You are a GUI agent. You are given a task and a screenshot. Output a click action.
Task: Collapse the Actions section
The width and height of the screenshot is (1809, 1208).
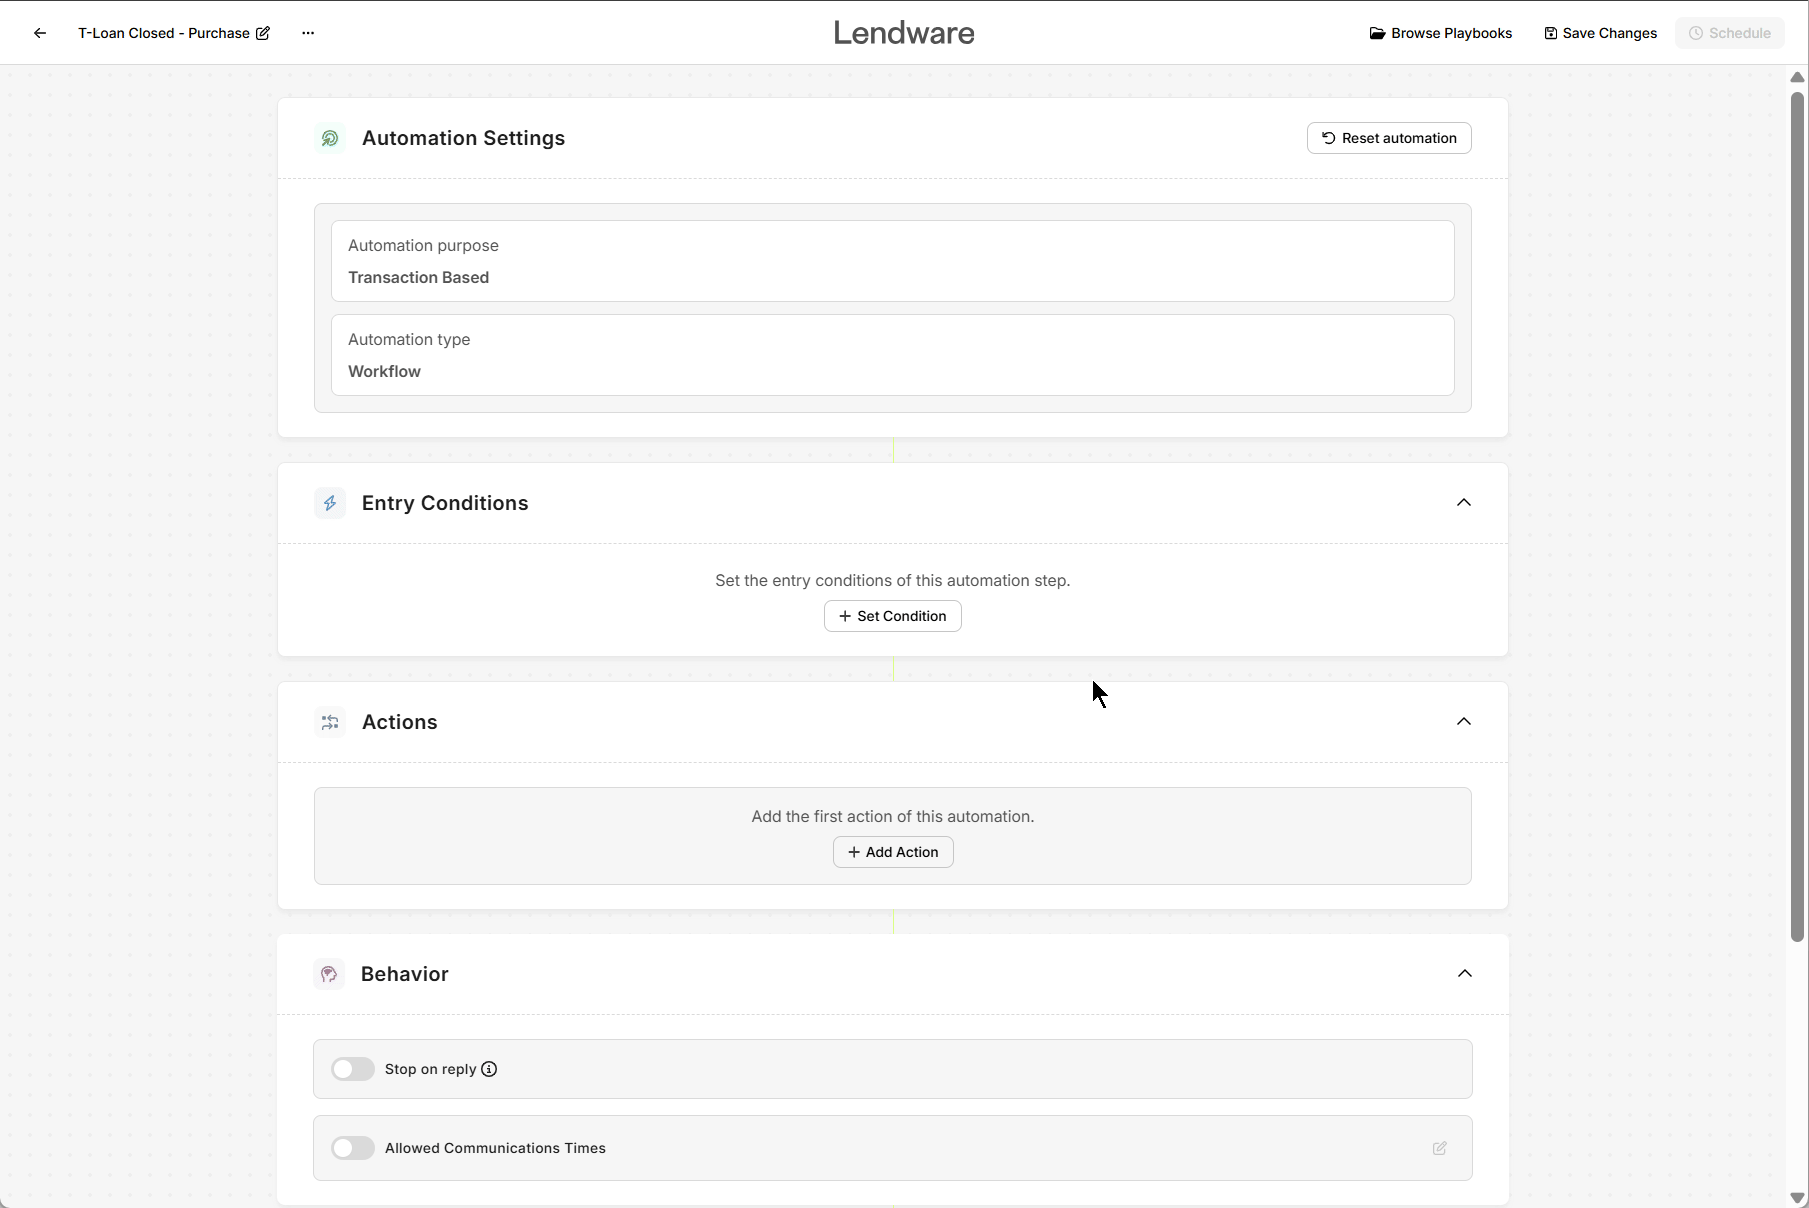coord(1464,721)
